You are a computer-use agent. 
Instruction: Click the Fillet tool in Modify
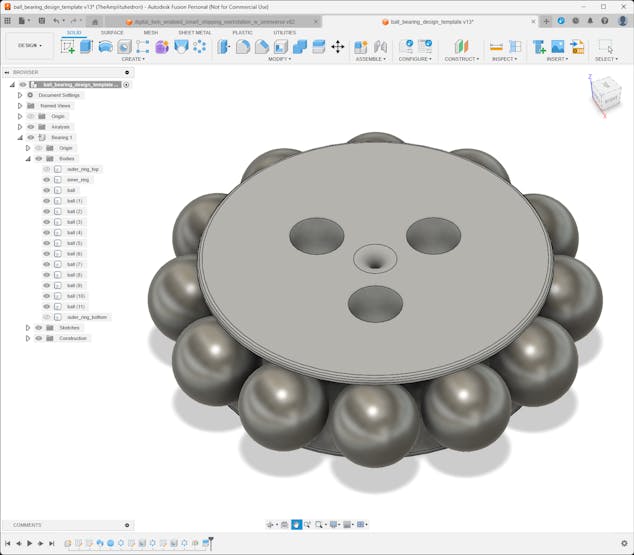[x=243, y=46]
